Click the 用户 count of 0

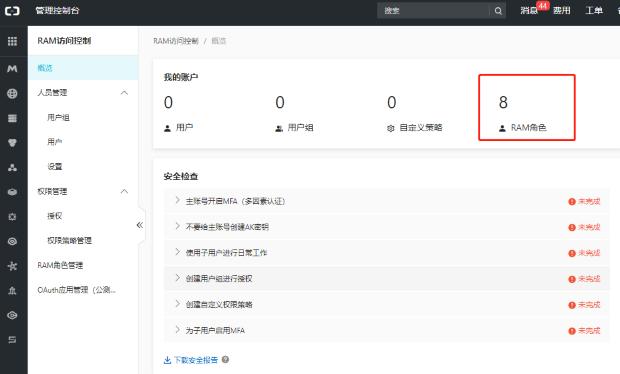point(168,102)
